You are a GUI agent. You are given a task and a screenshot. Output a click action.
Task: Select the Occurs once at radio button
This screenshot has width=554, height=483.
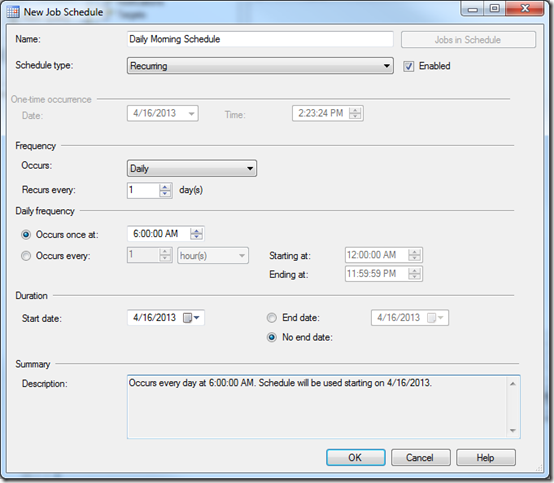coord(26,235)
